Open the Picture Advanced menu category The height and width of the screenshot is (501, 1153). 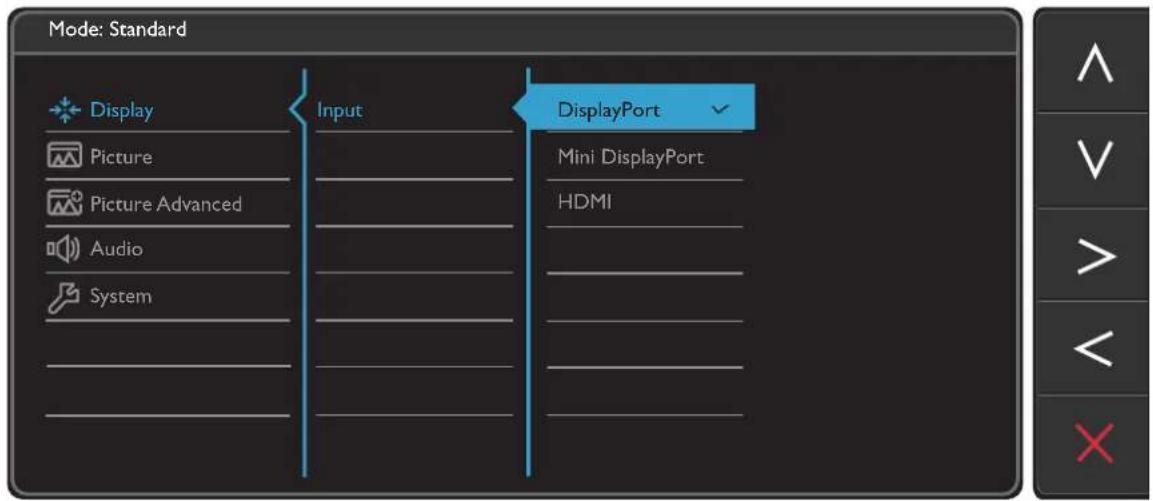tap(168, 203)
